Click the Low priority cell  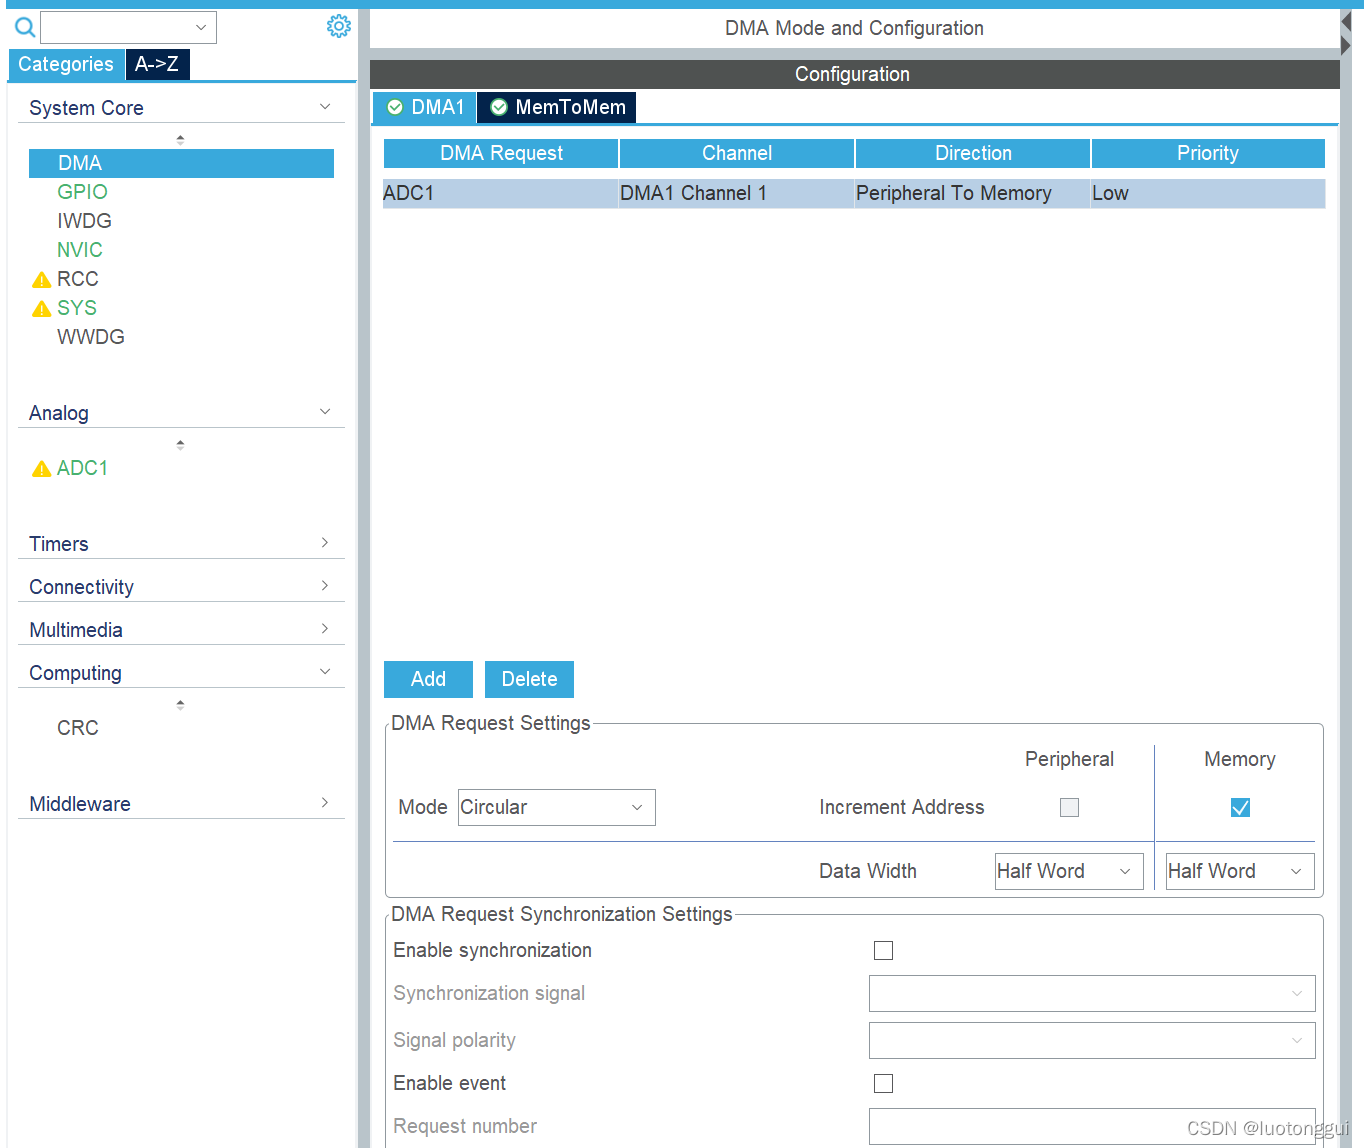pyautogui.click(x=1208, y=193)
